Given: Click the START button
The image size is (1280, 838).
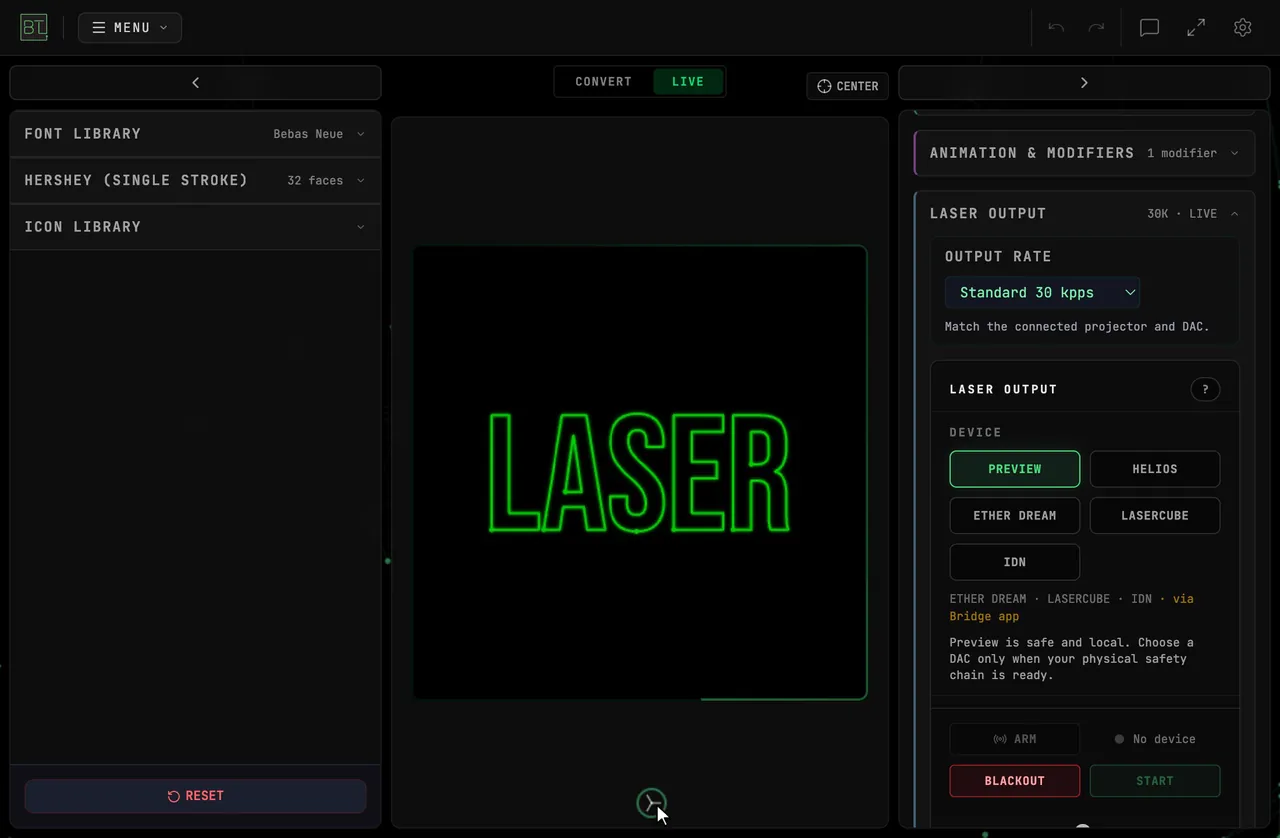Looking at the screenshot, I should [1155, 781].
